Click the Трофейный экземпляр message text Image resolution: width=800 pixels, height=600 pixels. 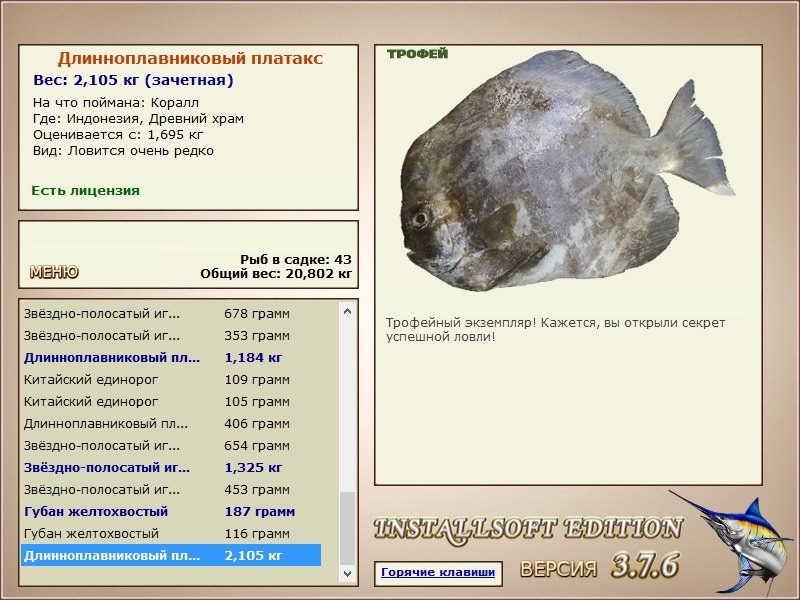coord(555,330)
